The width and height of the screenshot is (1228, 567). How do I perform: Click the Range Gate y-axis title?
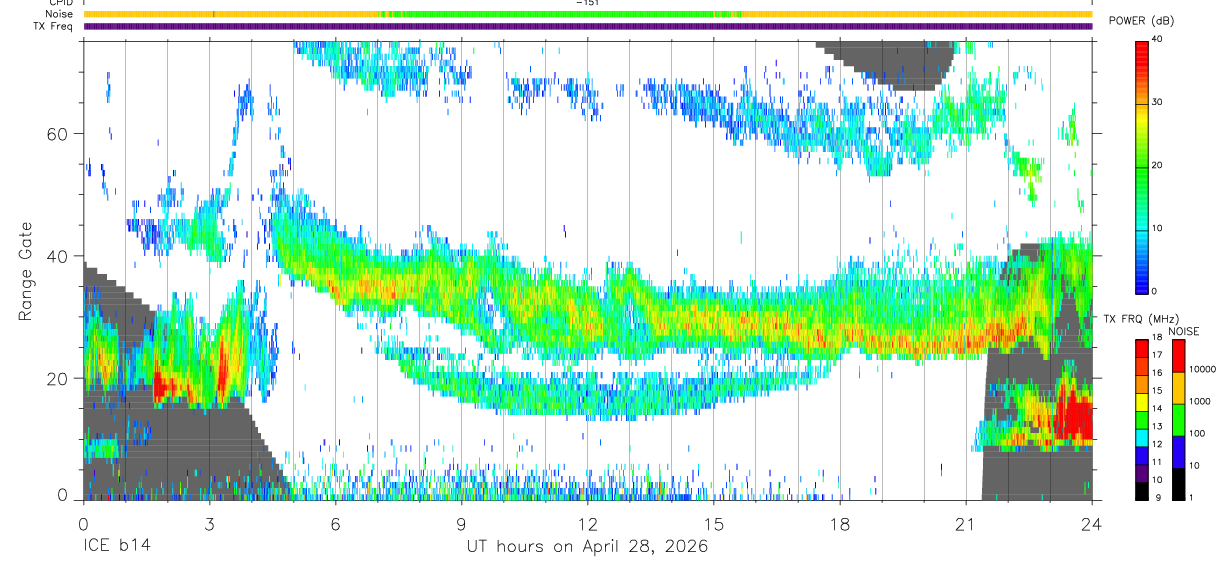(x=27, y=272)
